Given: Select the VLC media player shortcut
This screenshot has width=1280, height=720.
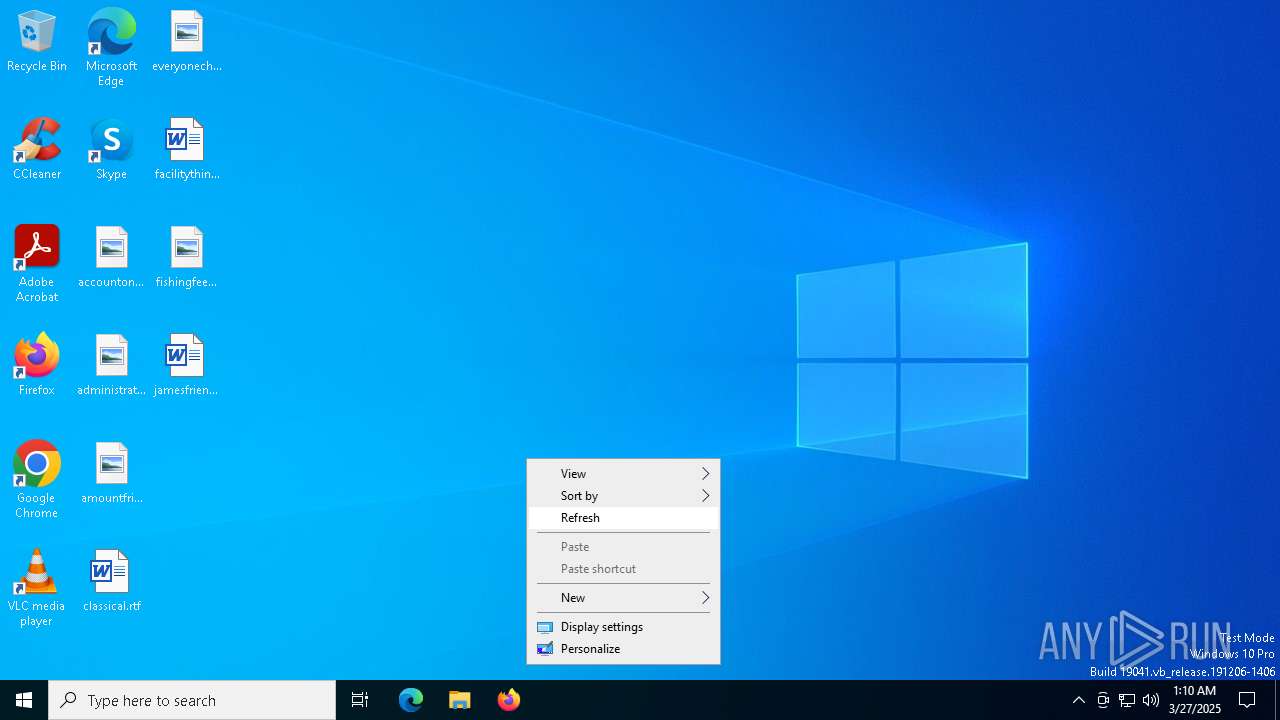Looking at the screenshot, I should click(x=37, y=588).
